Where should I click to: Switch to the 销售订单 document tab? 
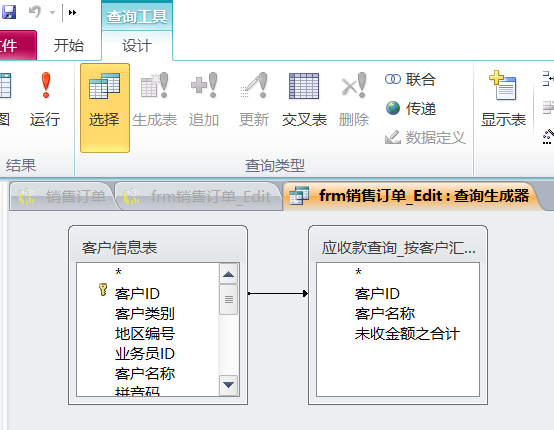62,196
